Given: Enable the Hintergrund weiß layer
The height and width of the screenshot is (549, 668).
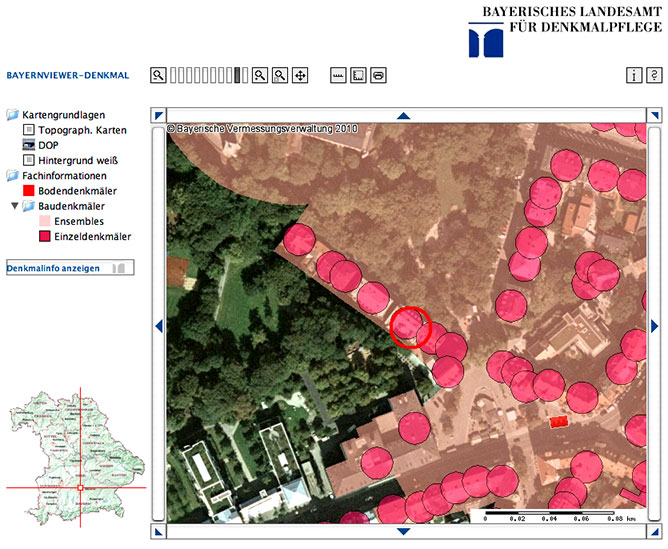Looking at the screenshot, I should click(29, 160).
